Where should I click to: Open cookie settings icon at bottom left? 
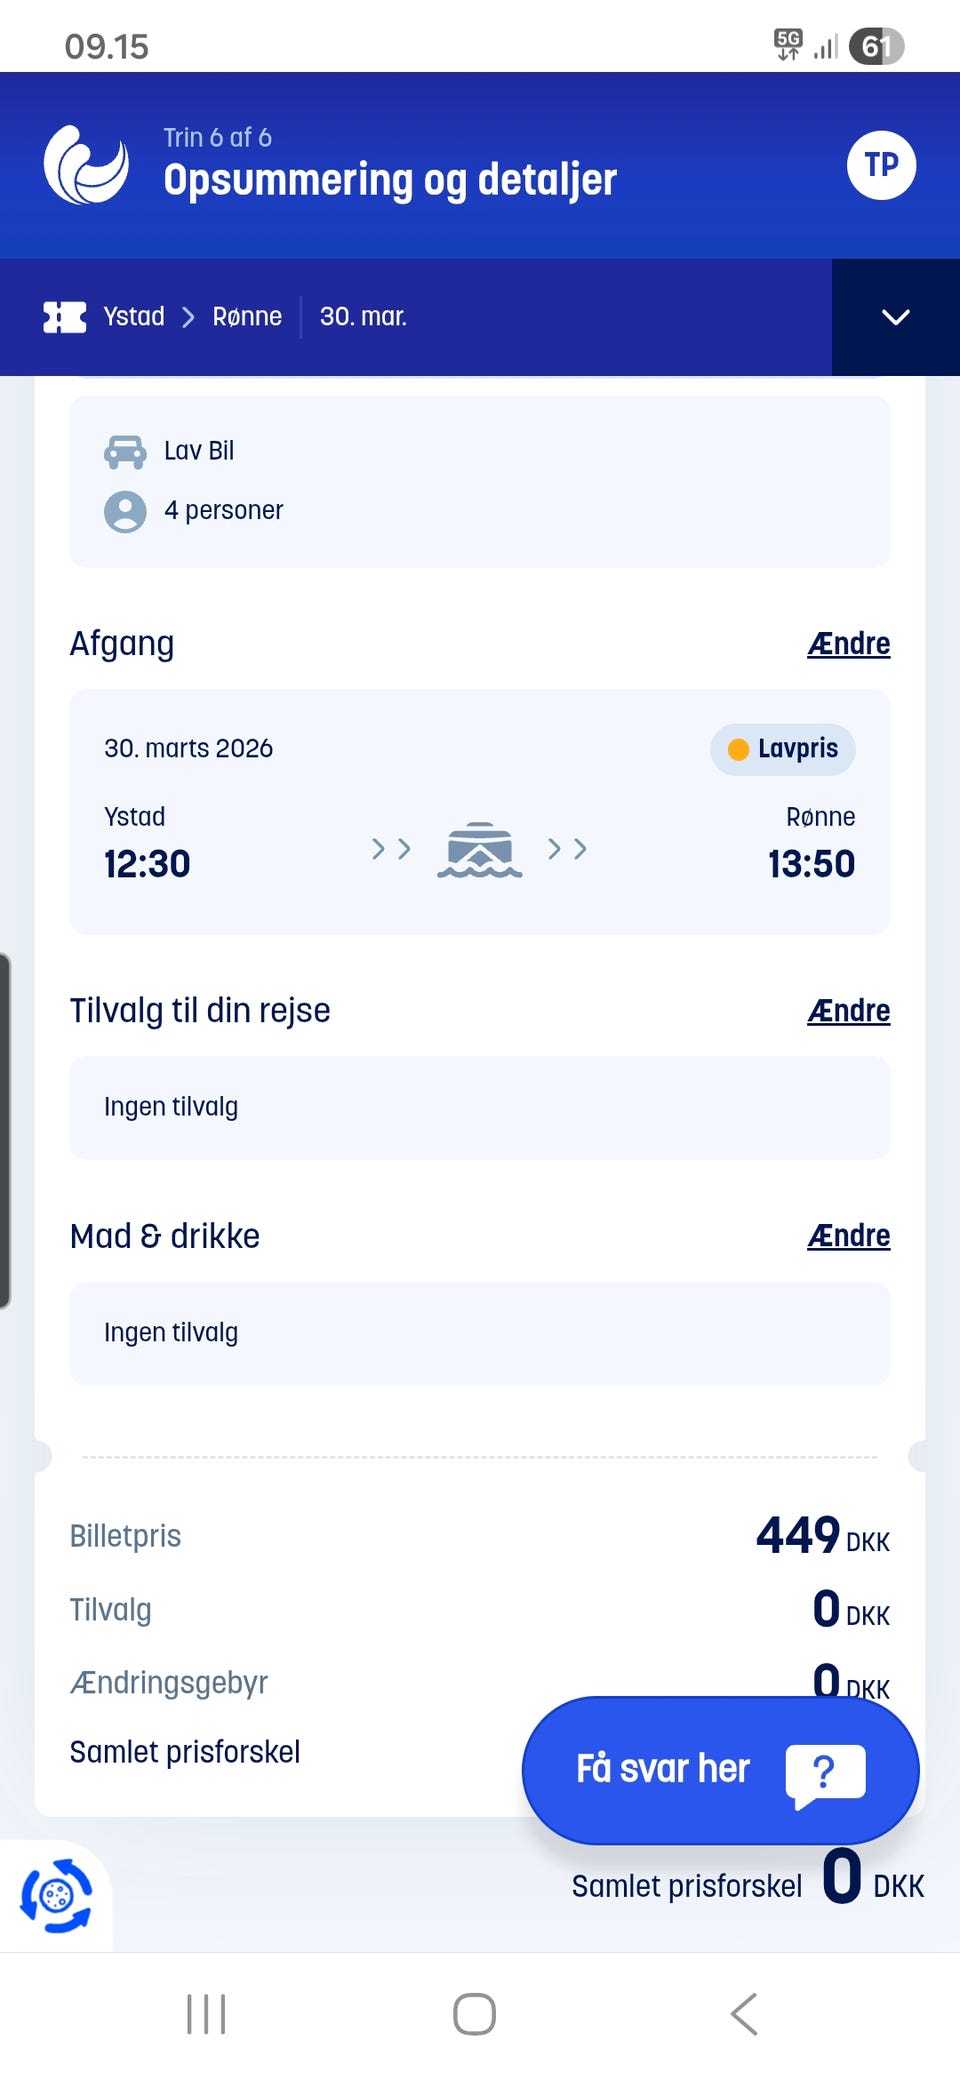[x=56, y=1895]
